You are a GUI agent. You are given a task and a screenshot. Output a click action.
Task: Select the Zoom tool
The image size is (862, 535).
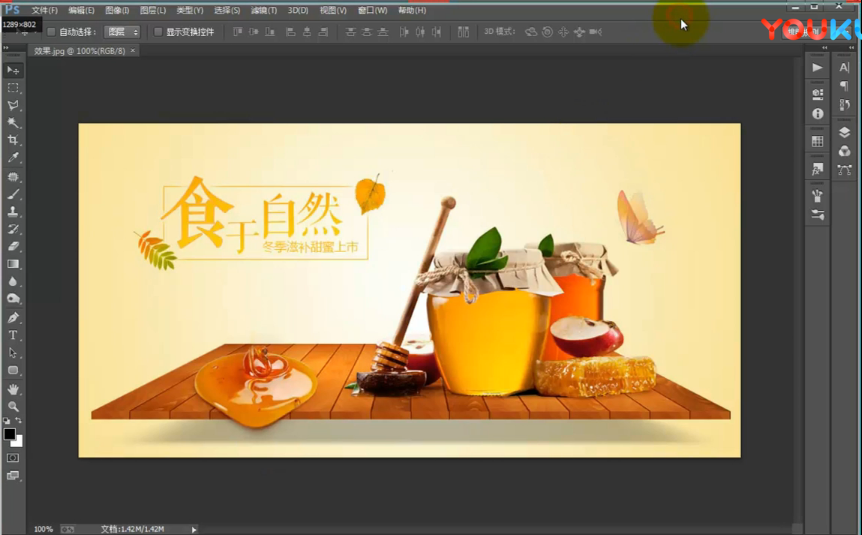coord(13,406)
